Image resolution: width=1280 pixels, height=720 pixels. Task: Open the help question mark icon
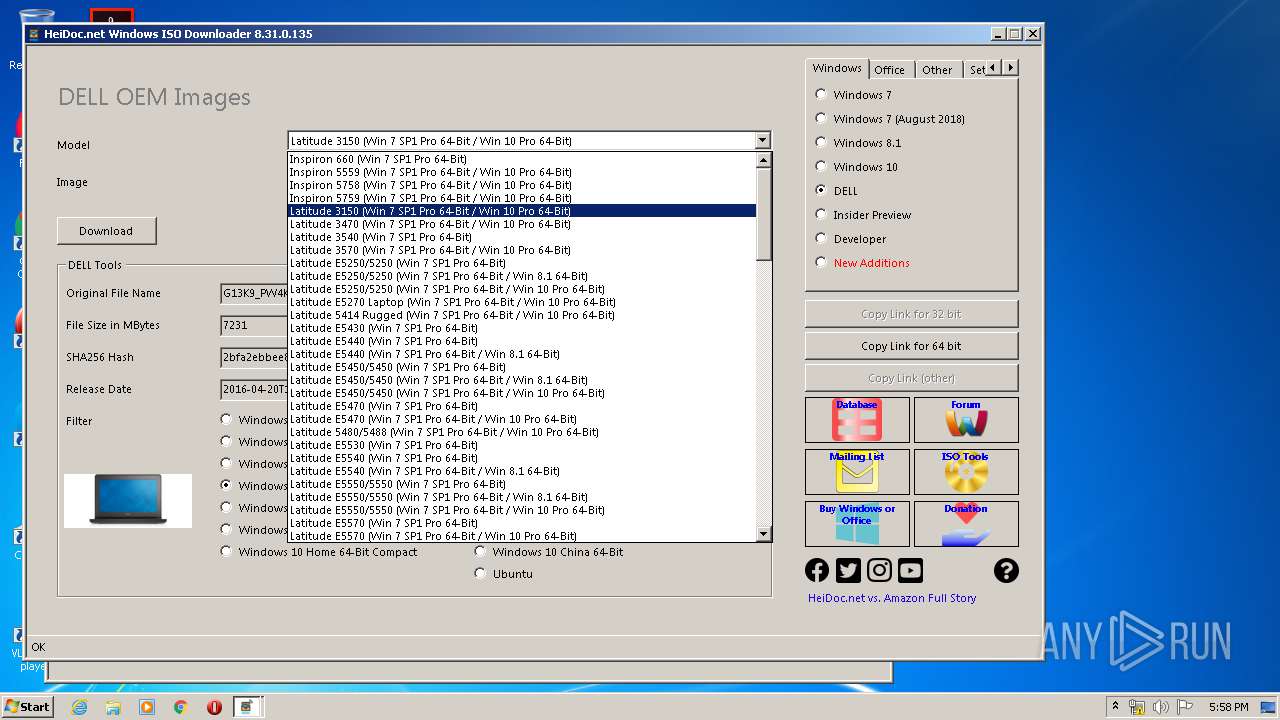[x=1006, y=570]
